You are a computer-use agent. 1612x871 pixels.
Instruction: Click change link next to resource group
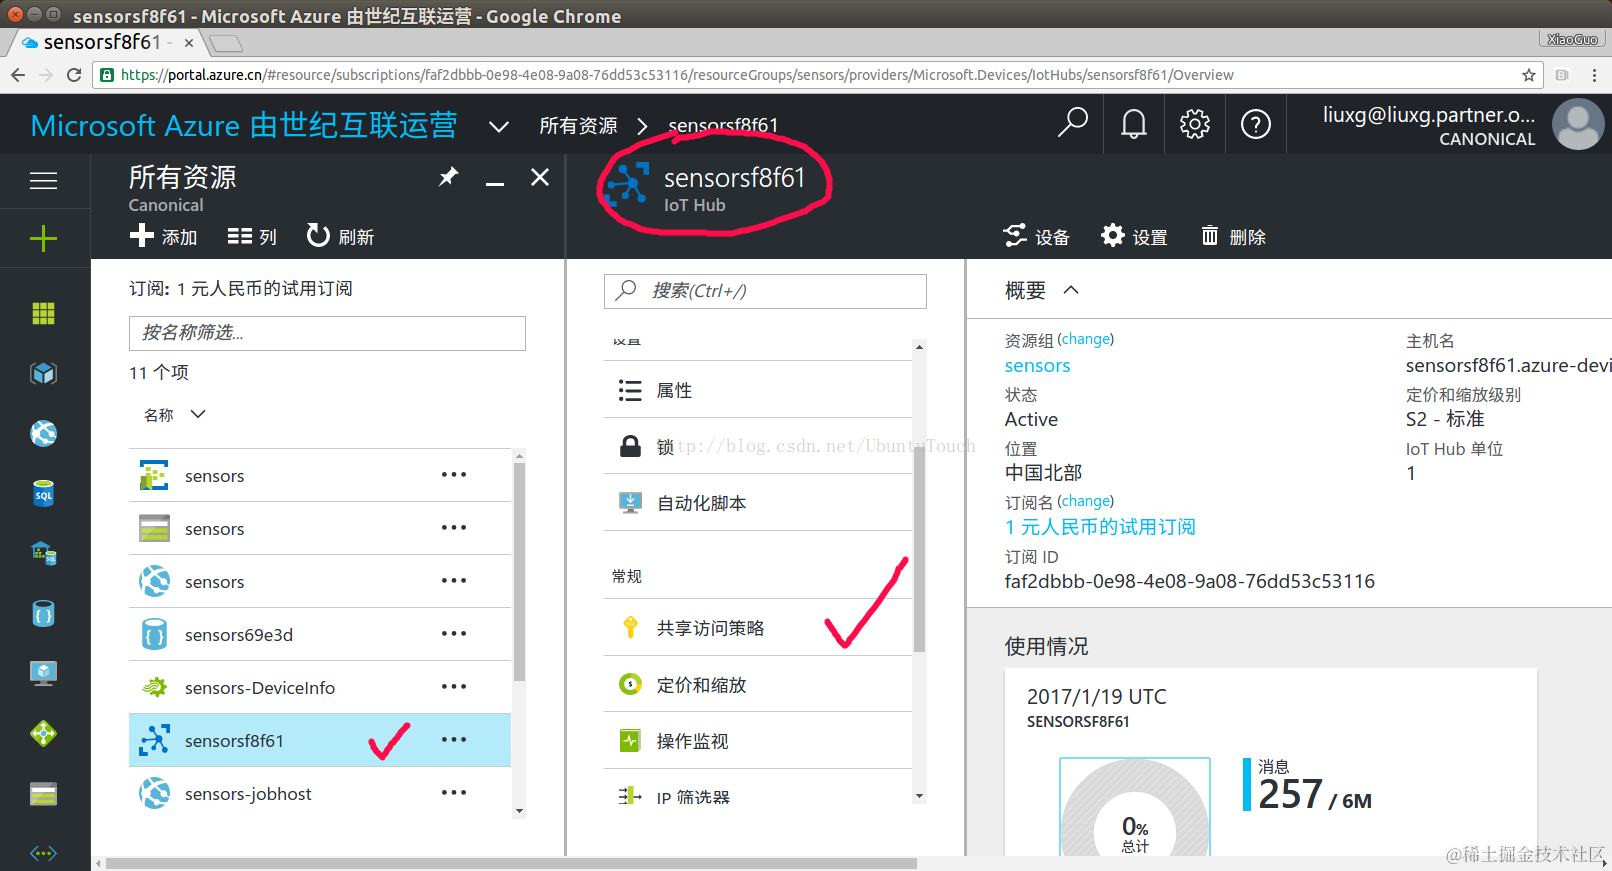click(1085, 339)
